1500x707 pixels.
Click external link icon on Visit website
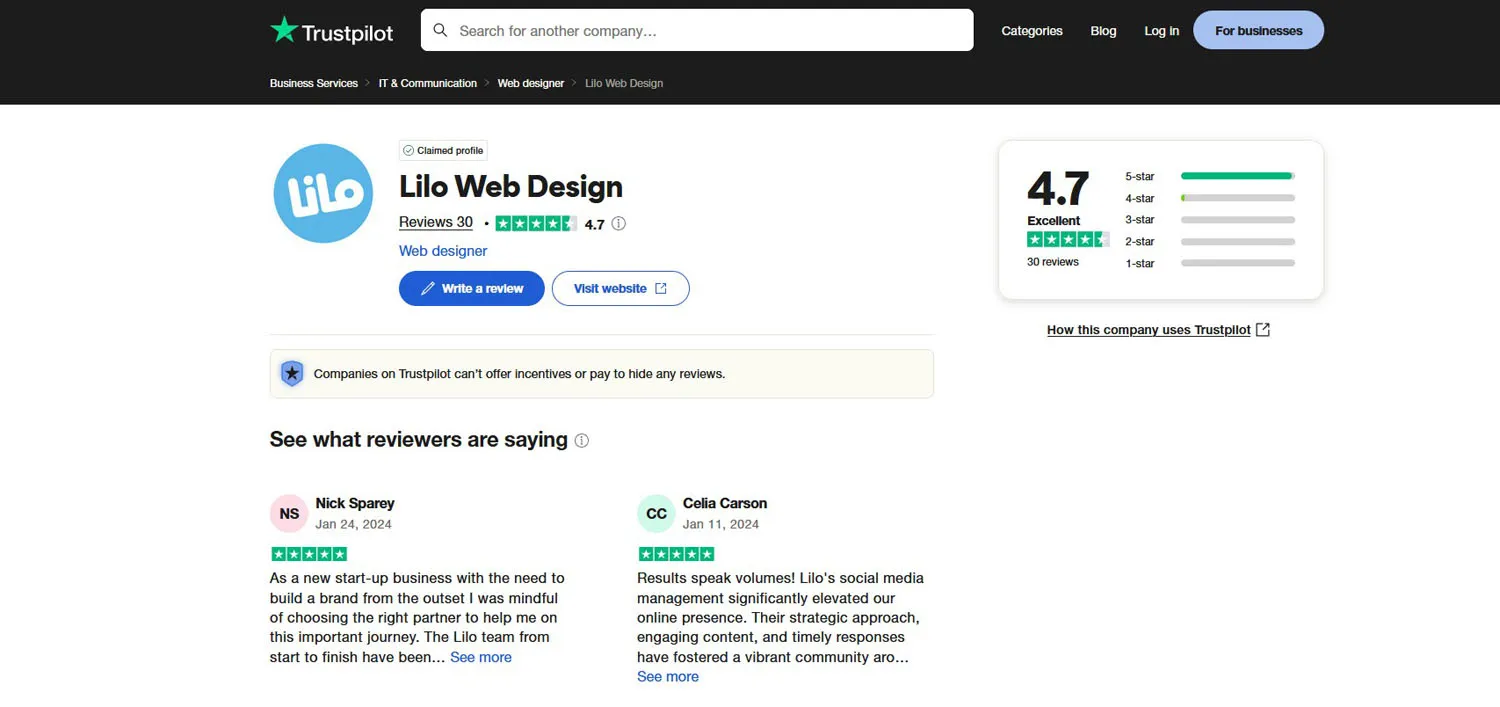click(661, 288)
